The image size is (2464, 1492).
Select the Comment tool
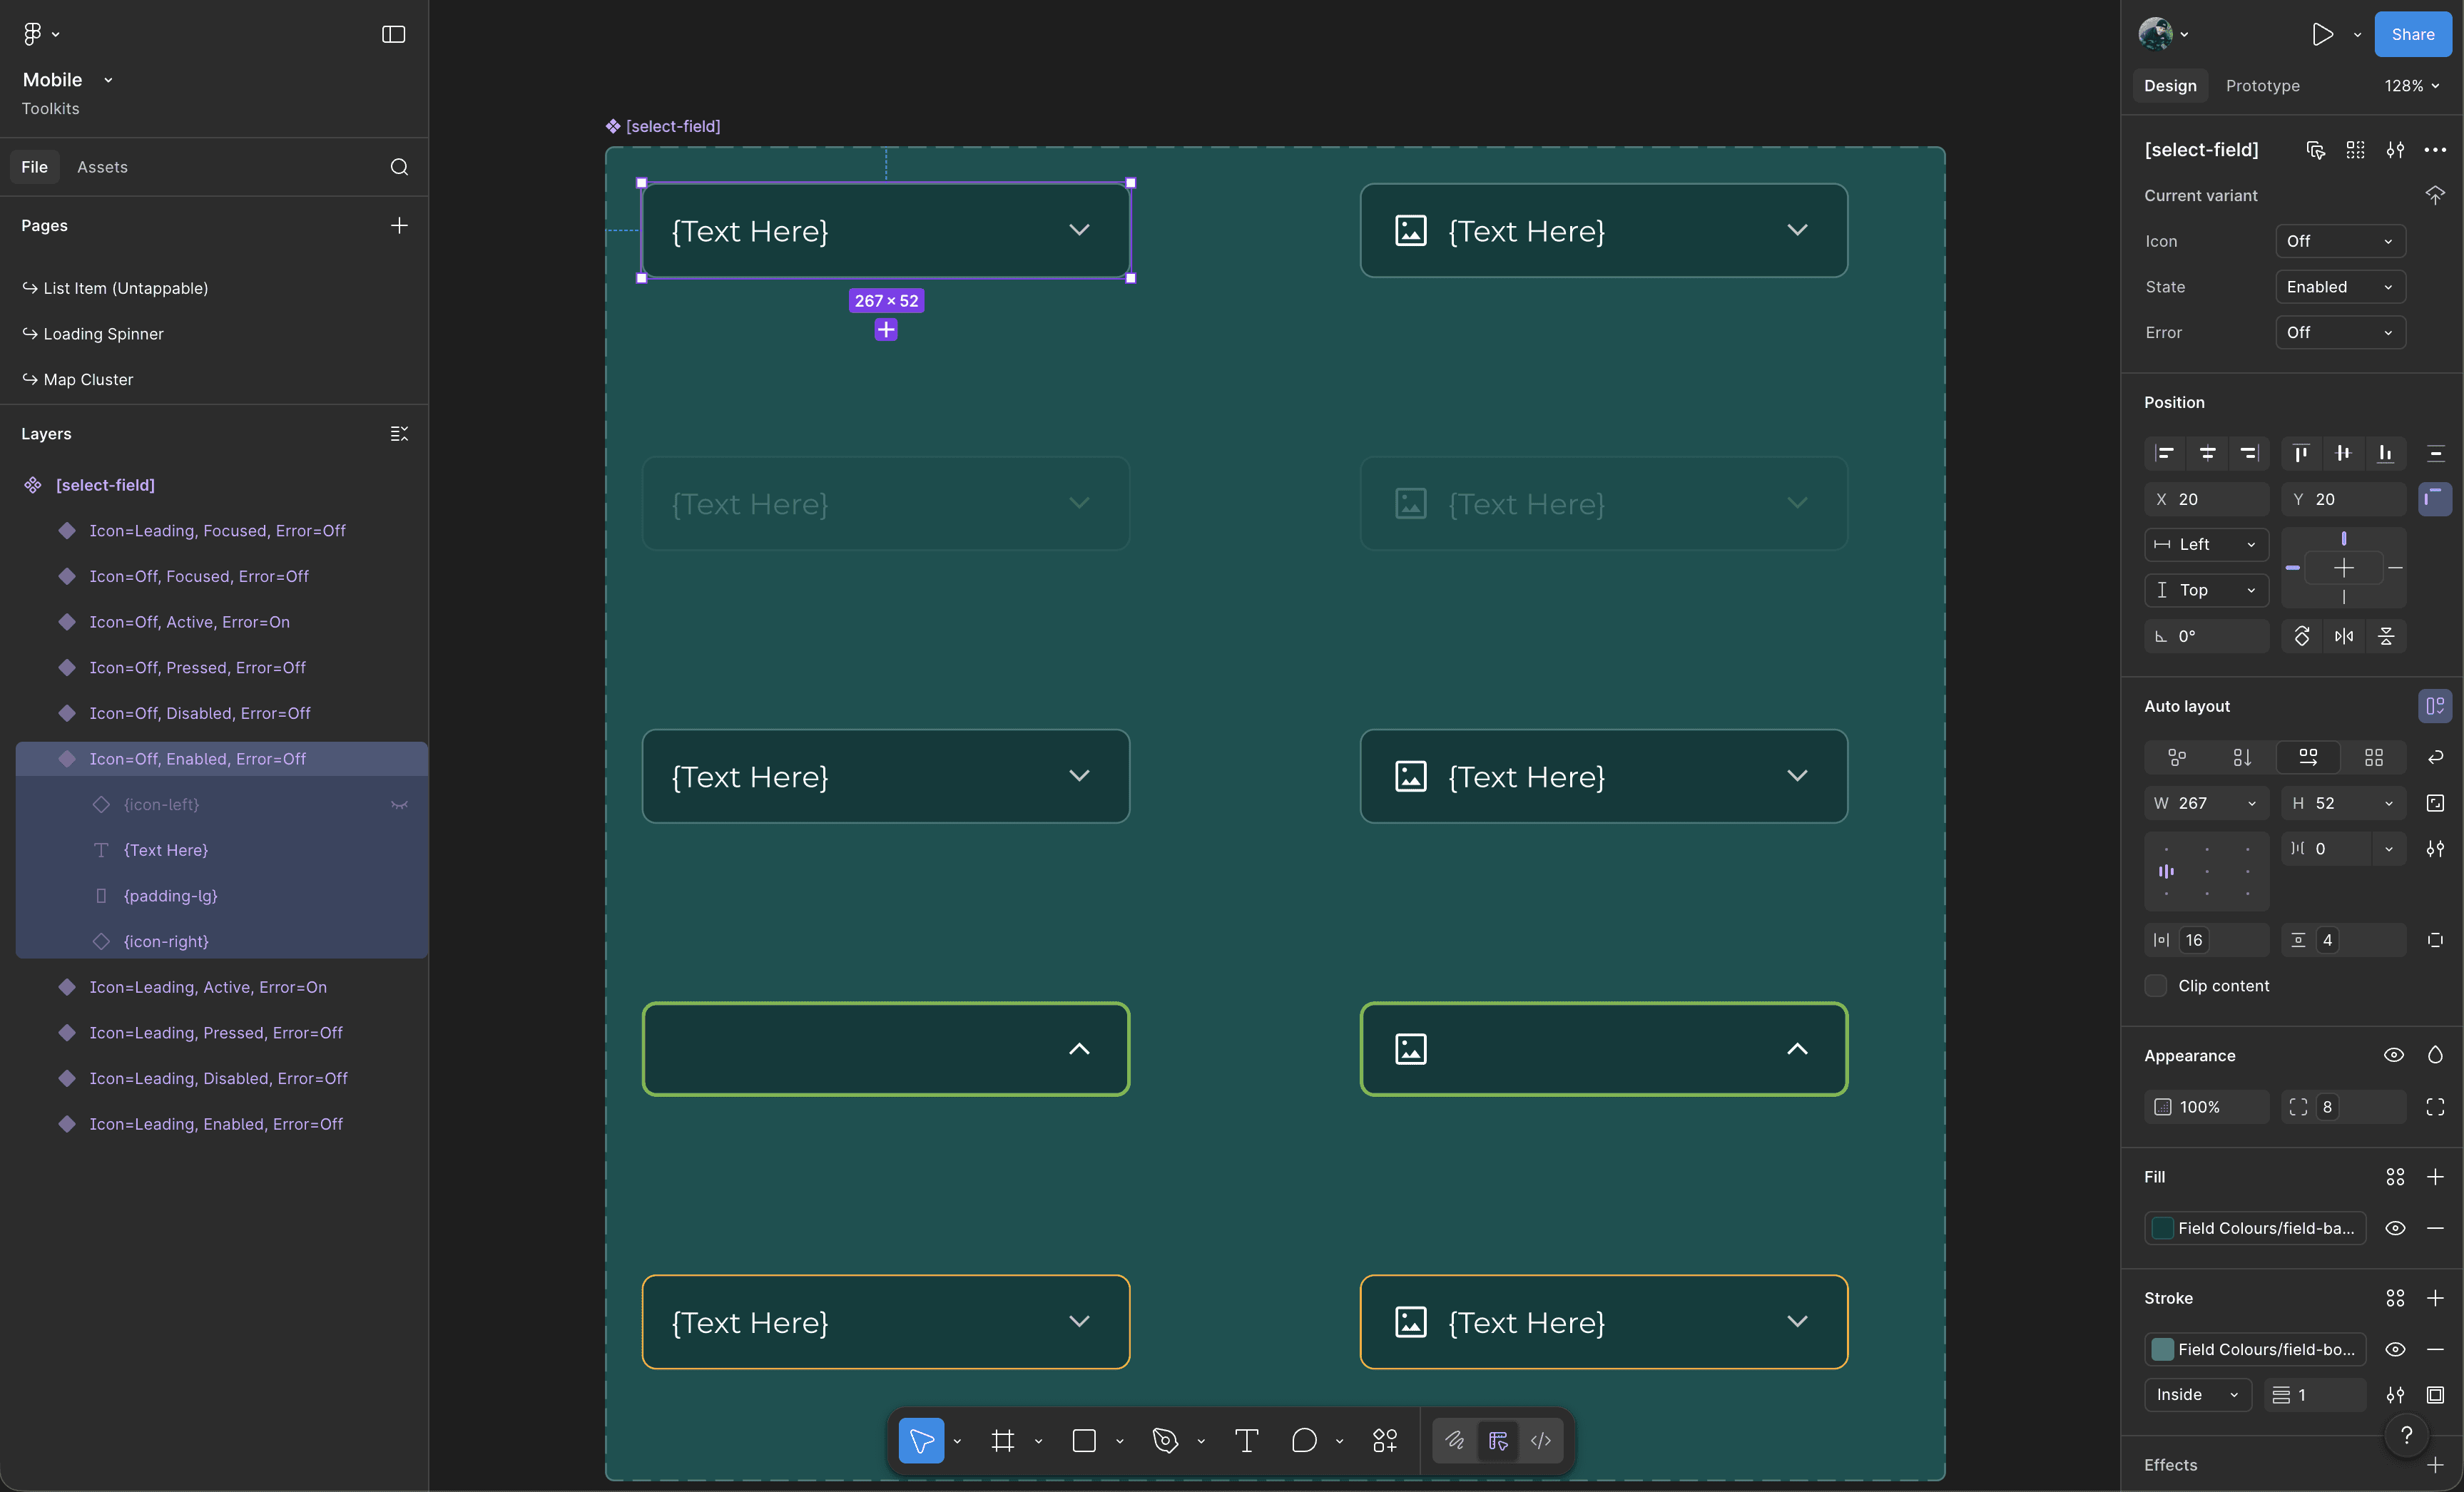(1303, 1441)
